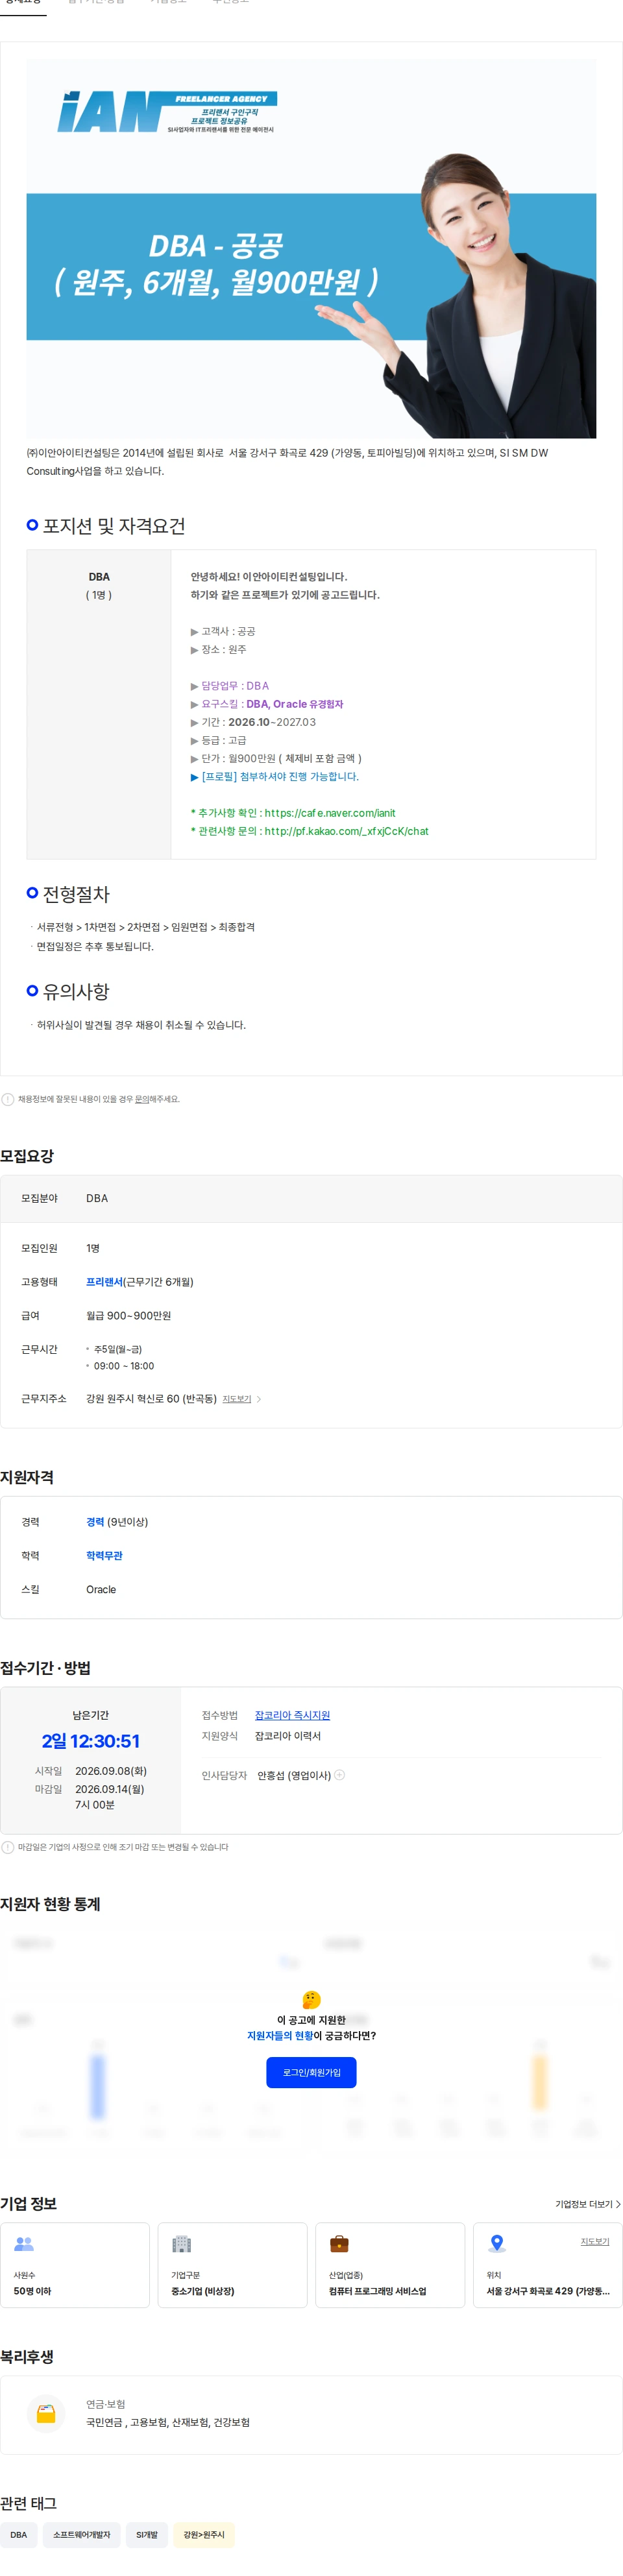
Task: Click the 잡코리아 이력서 application format text
Action: pyautogui.click(x=288, y=1736)
